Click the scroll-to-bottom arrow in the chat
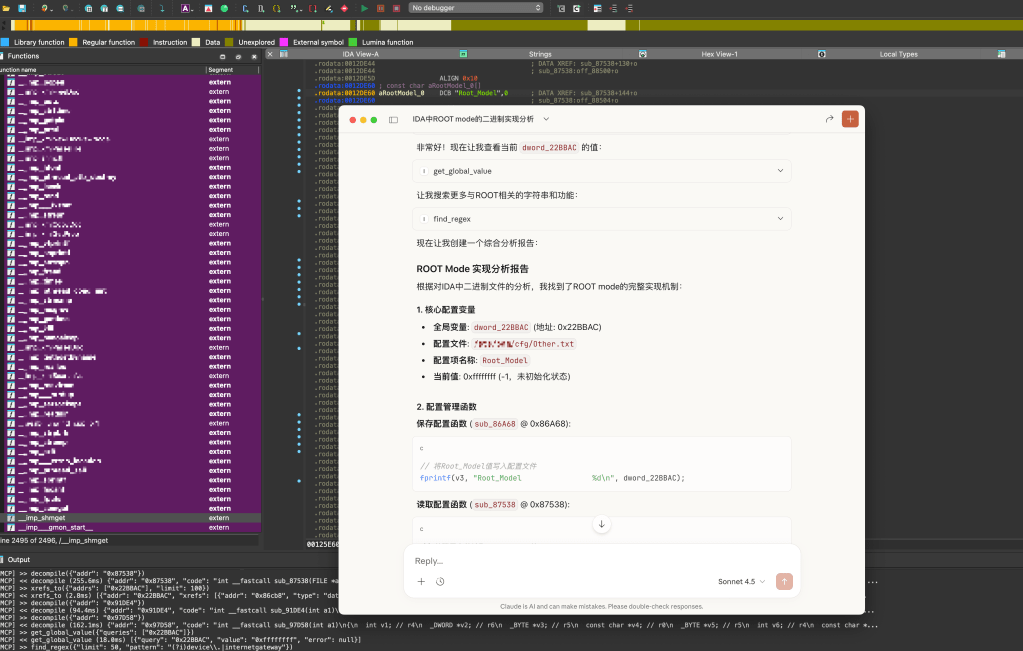 coord(601,525)
